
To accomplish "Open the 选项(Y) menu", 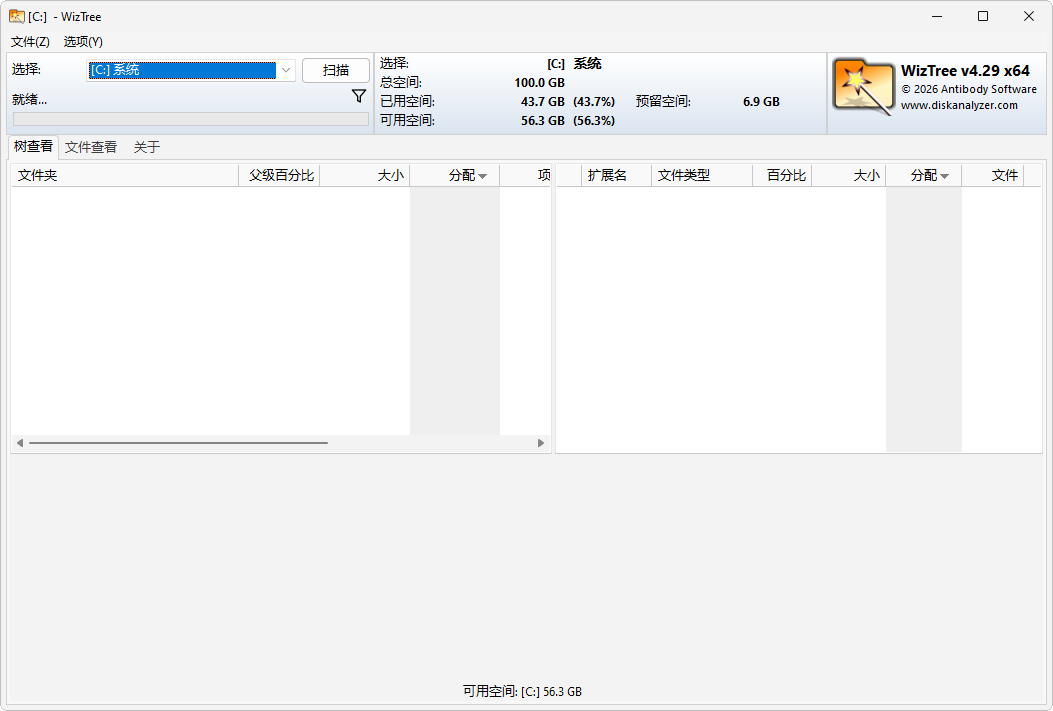I will tap(83, 42).
